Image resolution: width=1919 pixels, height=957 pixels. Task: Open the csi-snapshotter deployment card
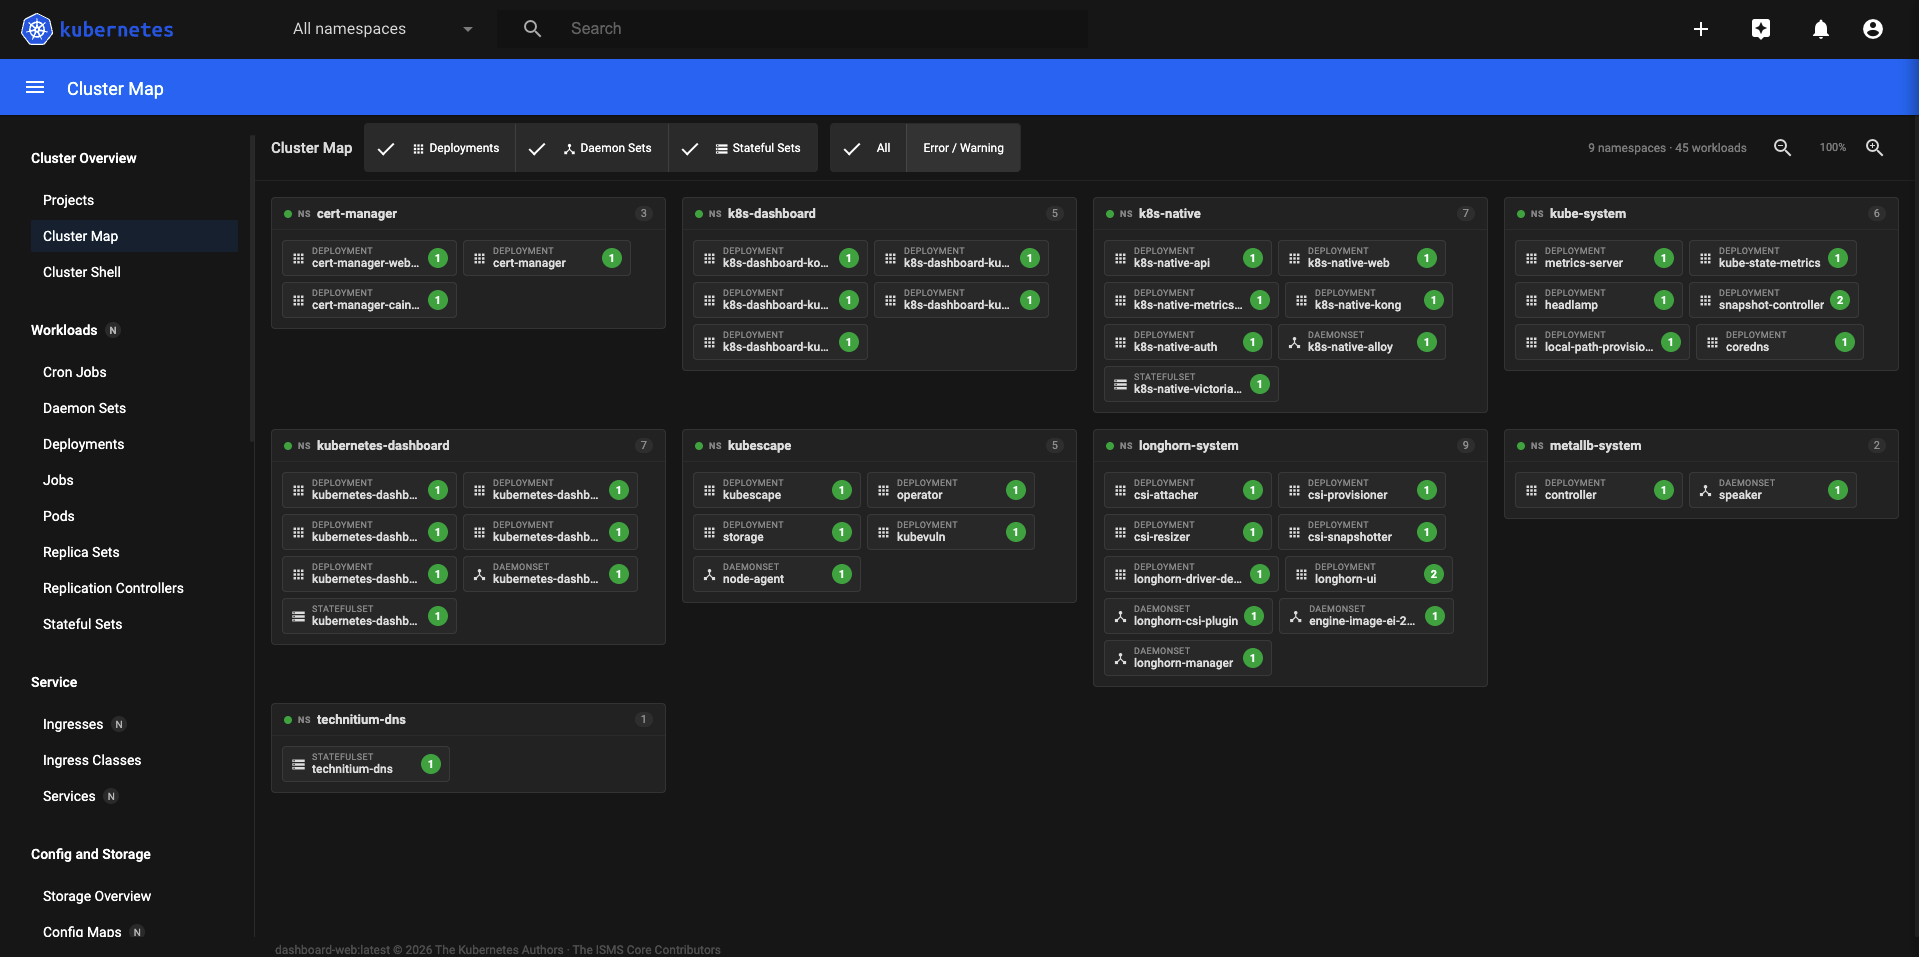1362,532
